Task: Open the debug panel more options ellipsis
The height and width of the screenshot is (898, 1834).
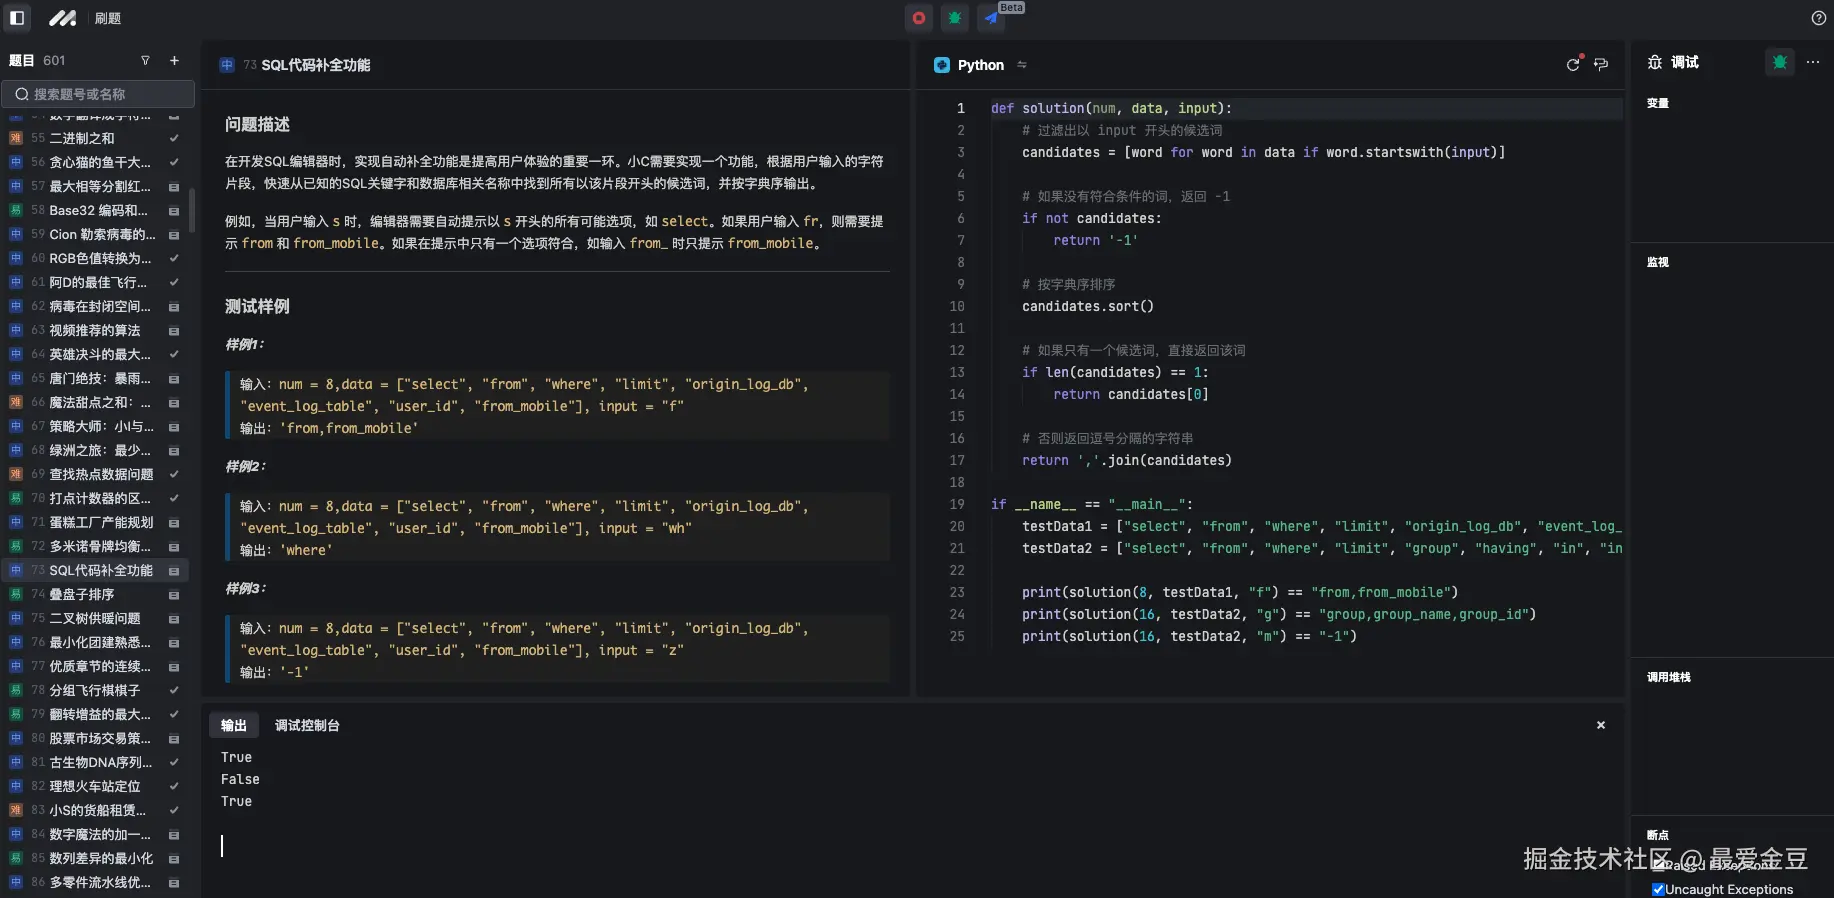Action: 1813,62
